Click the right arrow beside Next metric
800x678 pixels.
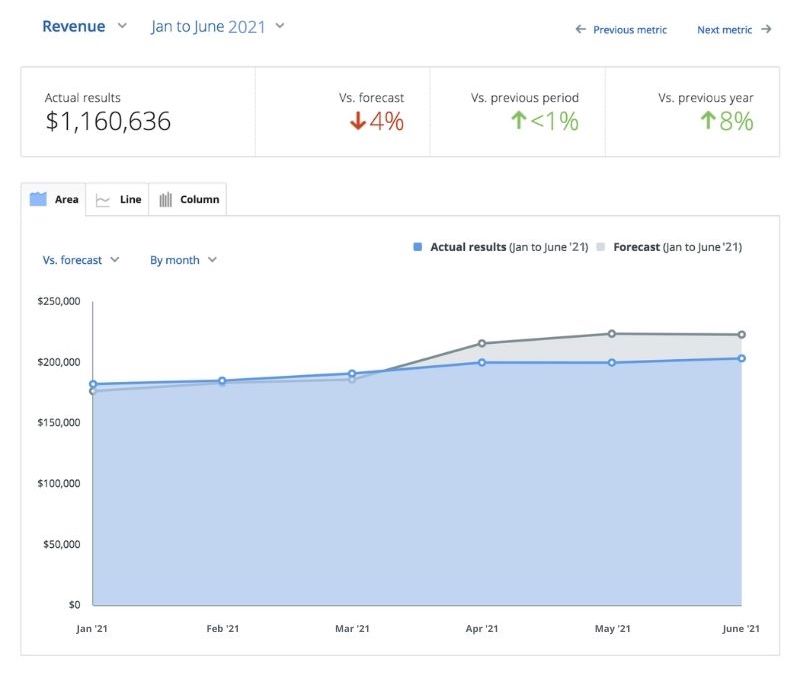(x=766, y=30)
